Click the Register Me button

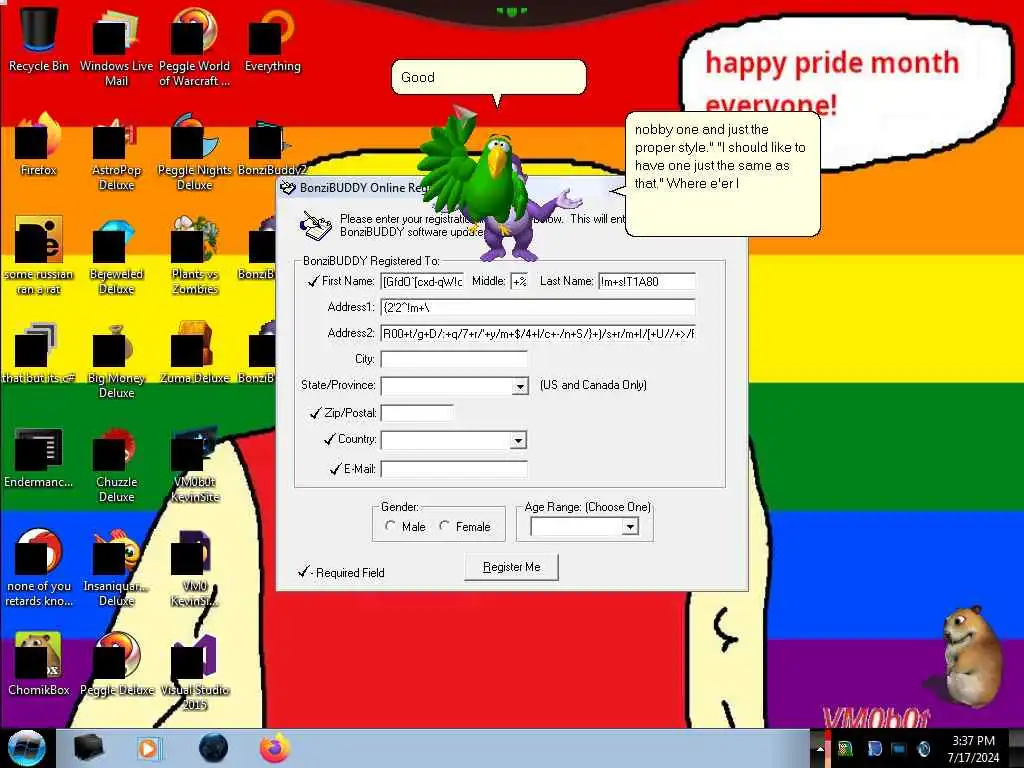click(x=511, y=567)
